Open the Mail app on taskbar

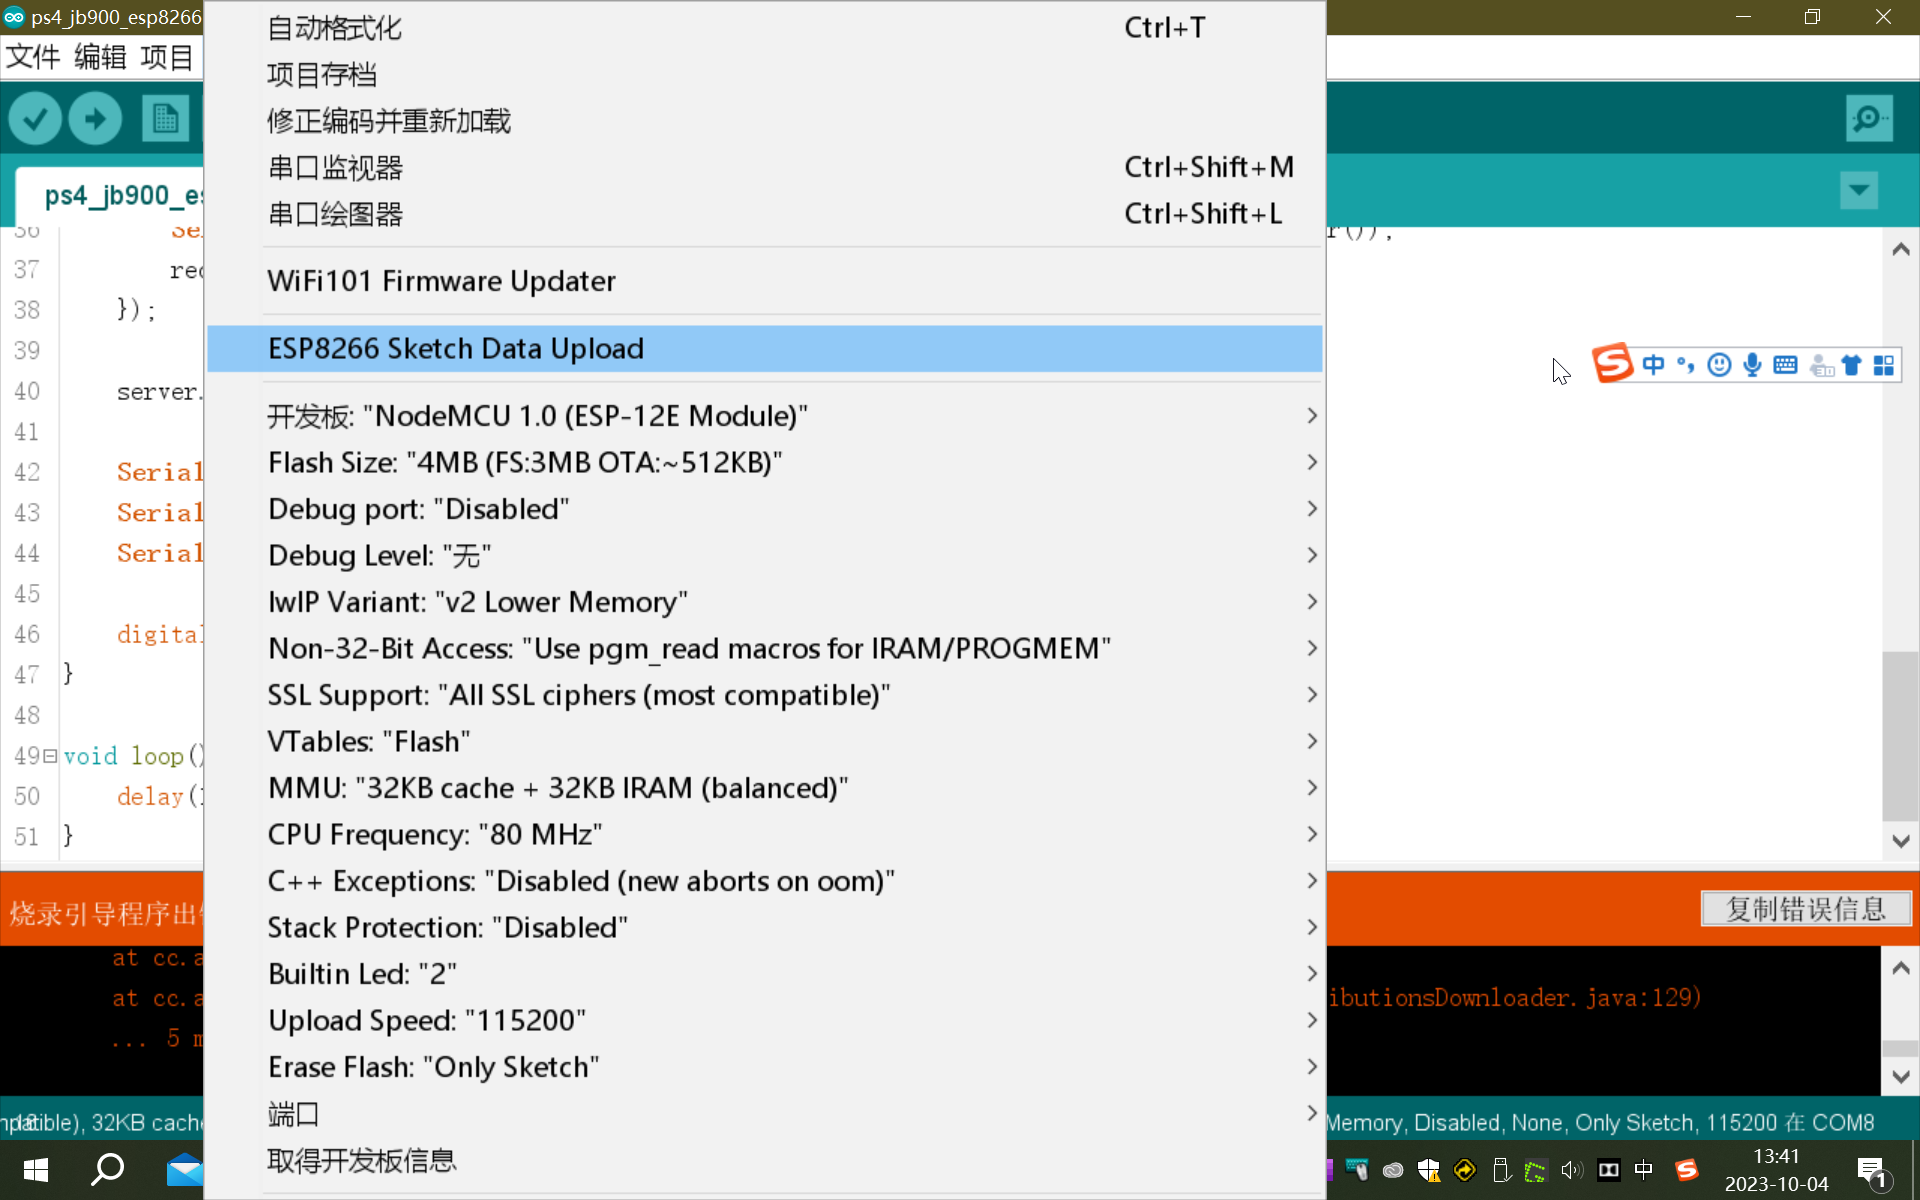pos(184,1169)
